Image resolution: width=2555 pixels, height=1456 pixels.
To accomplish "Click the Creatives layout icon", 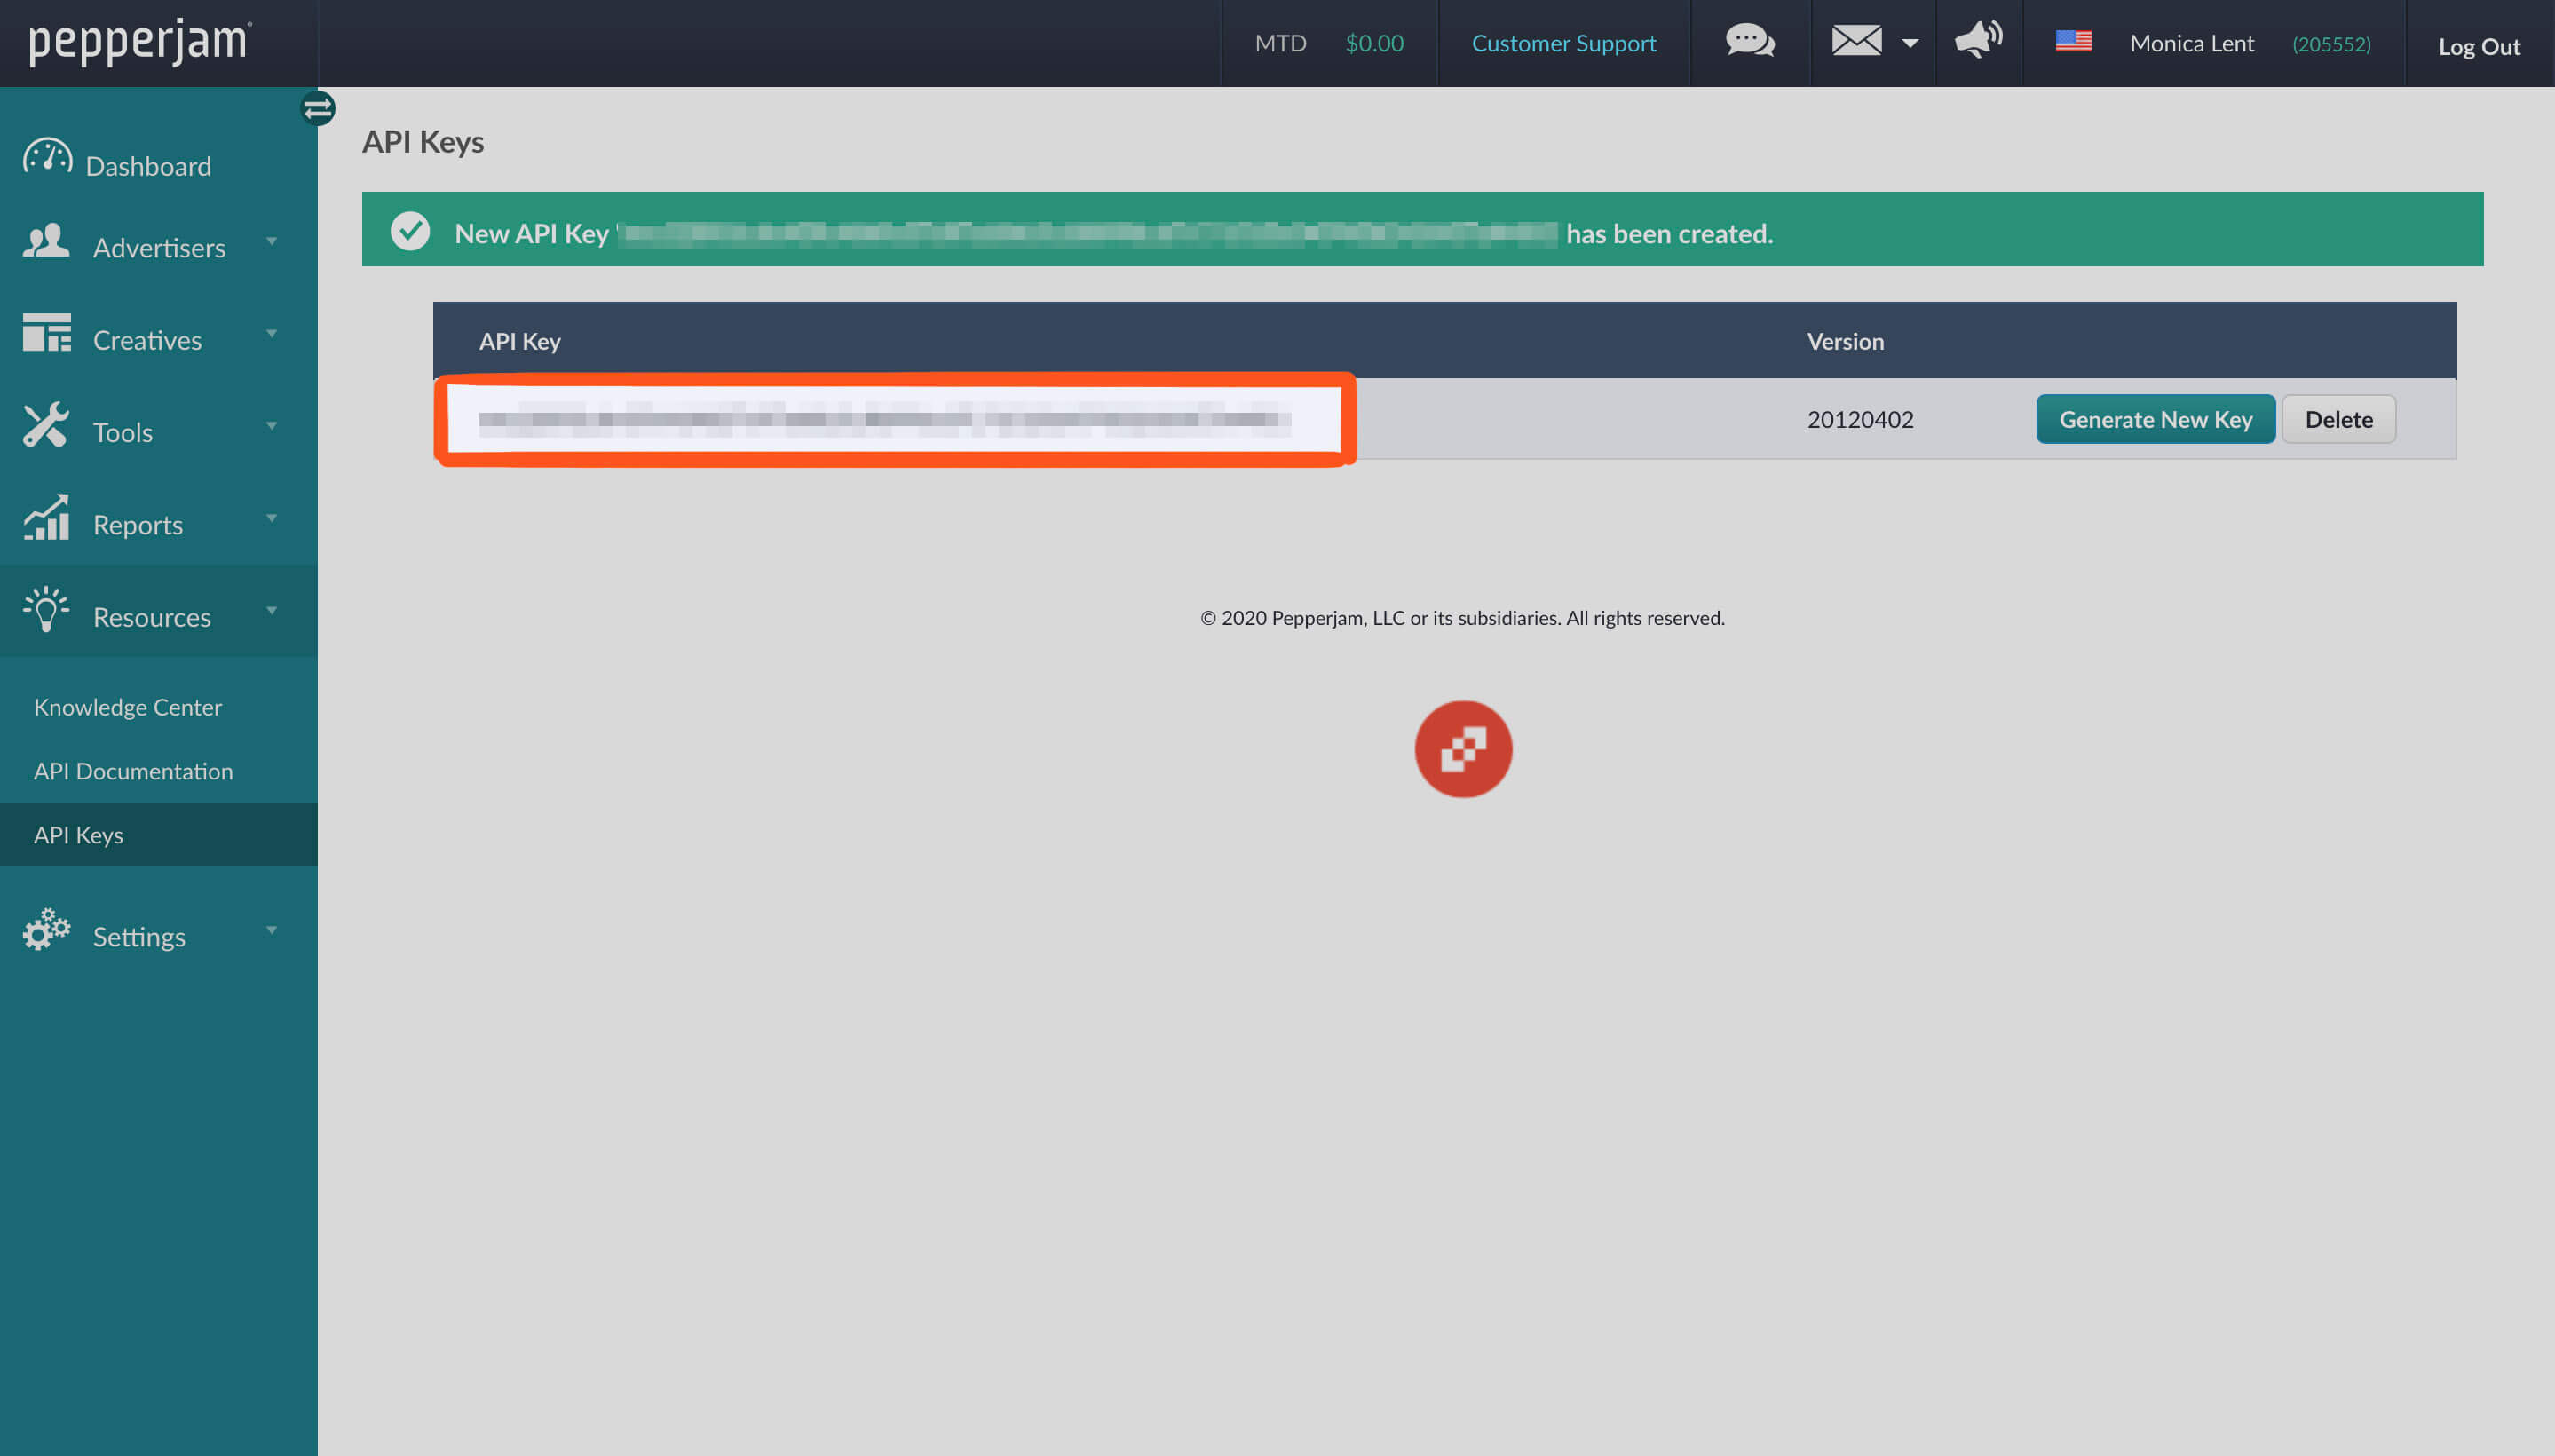I will (x=47, y=332).
